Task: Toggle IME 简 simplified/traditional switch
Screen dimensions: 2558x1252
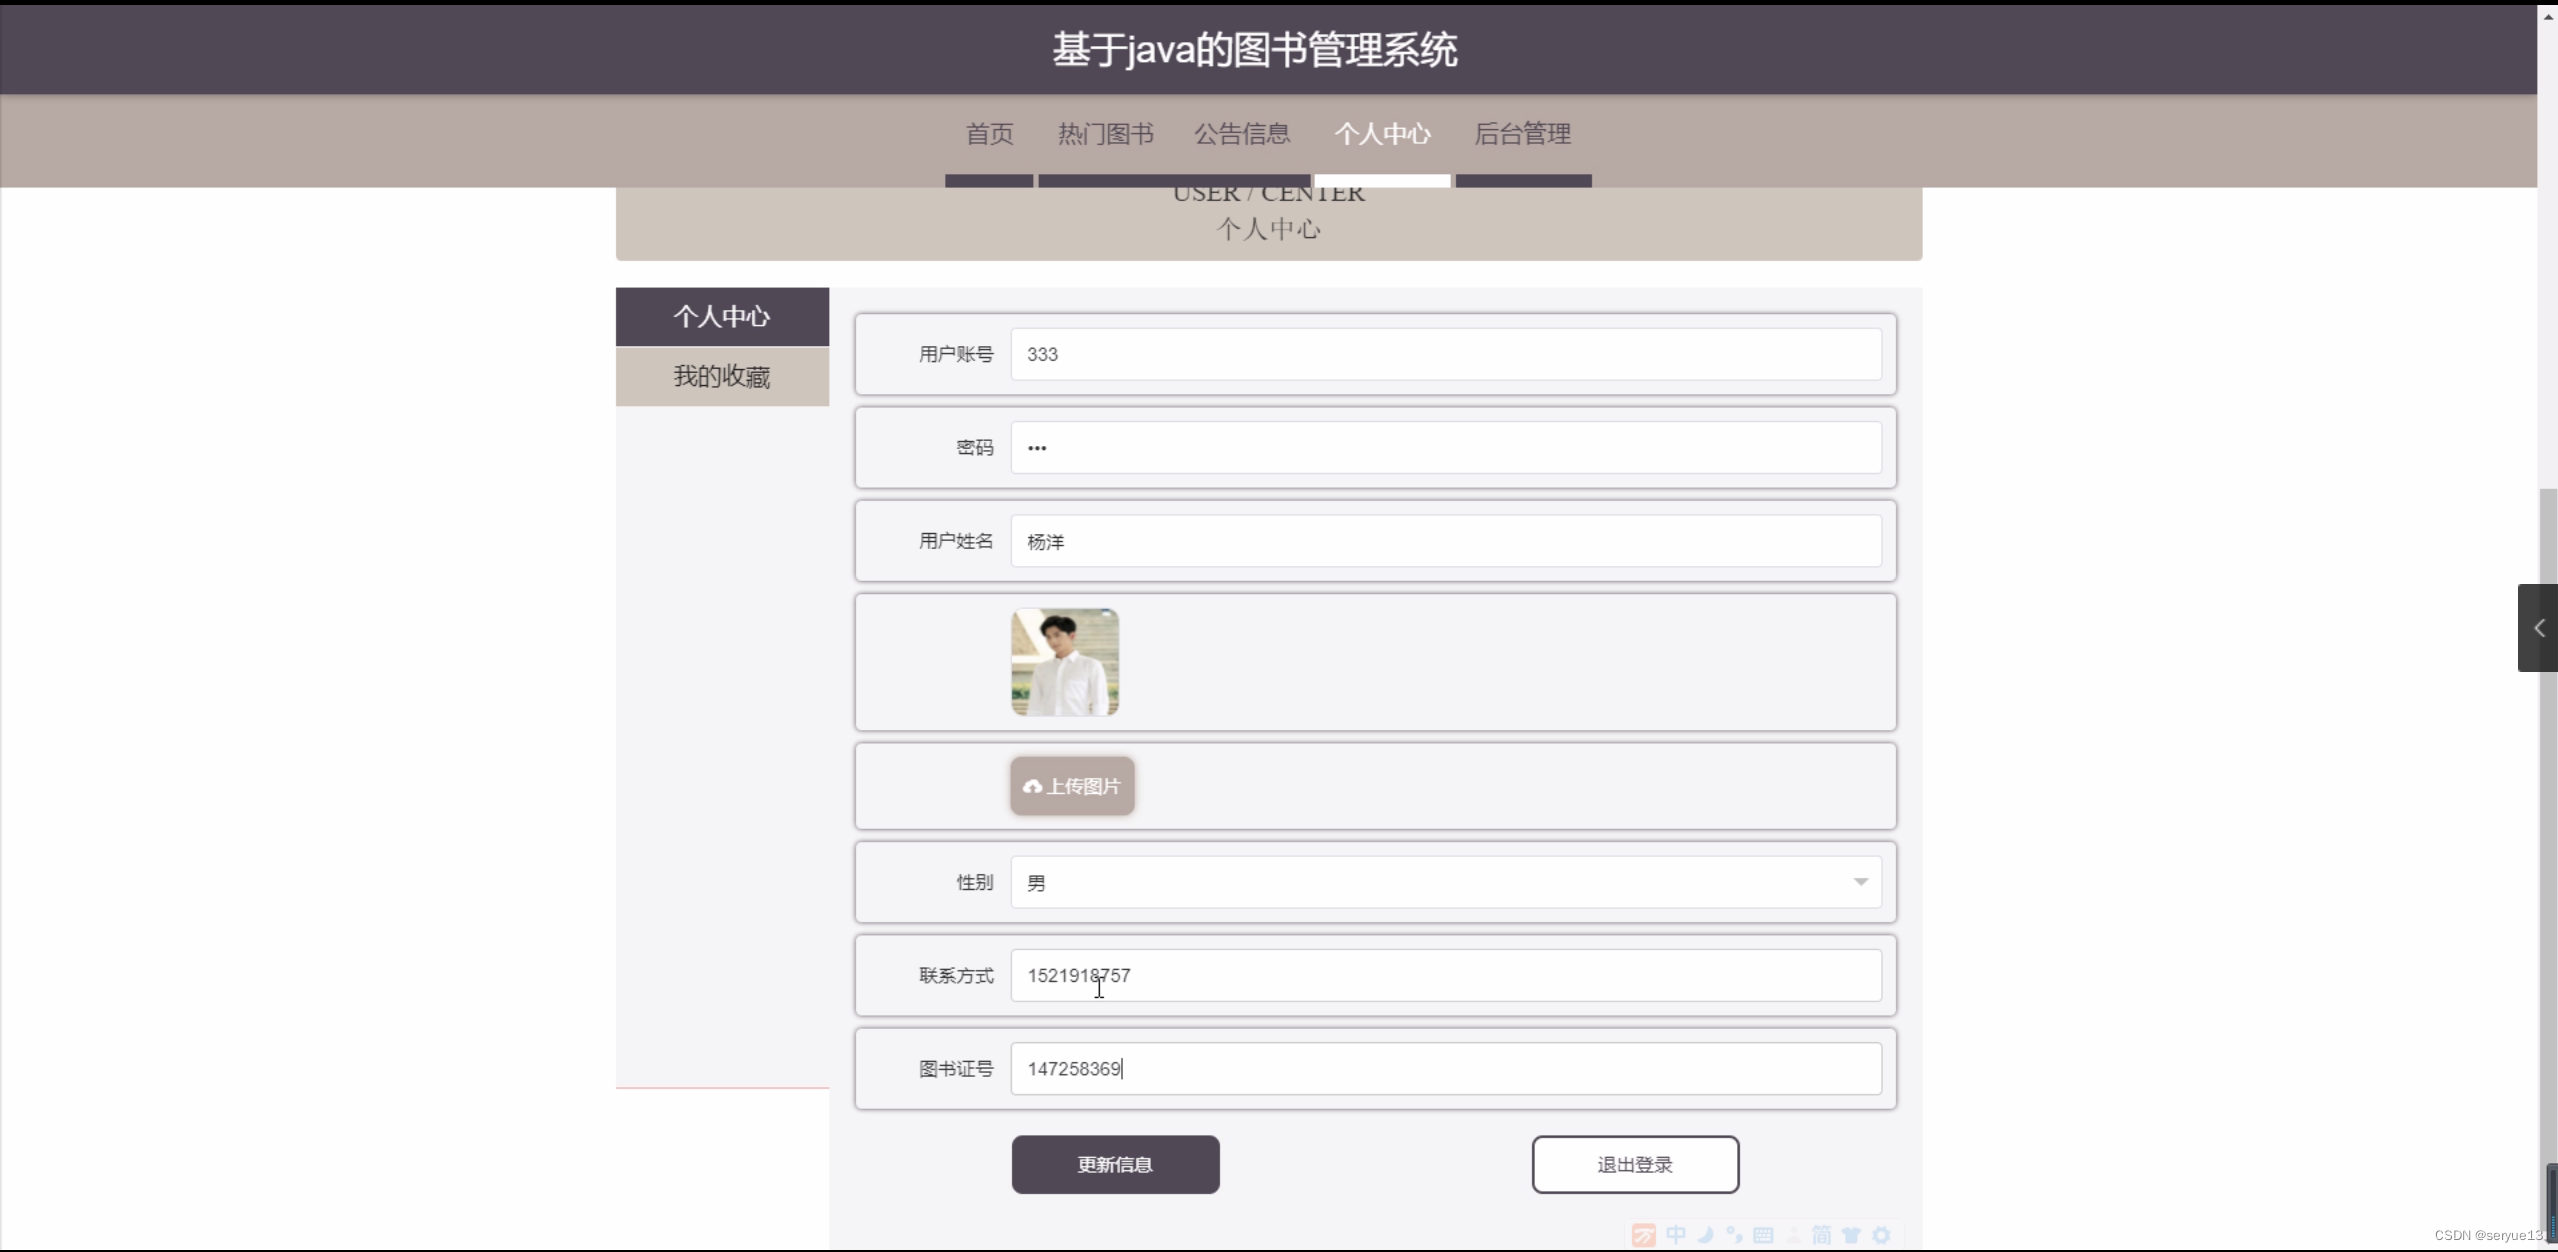Action: 1822,1235
